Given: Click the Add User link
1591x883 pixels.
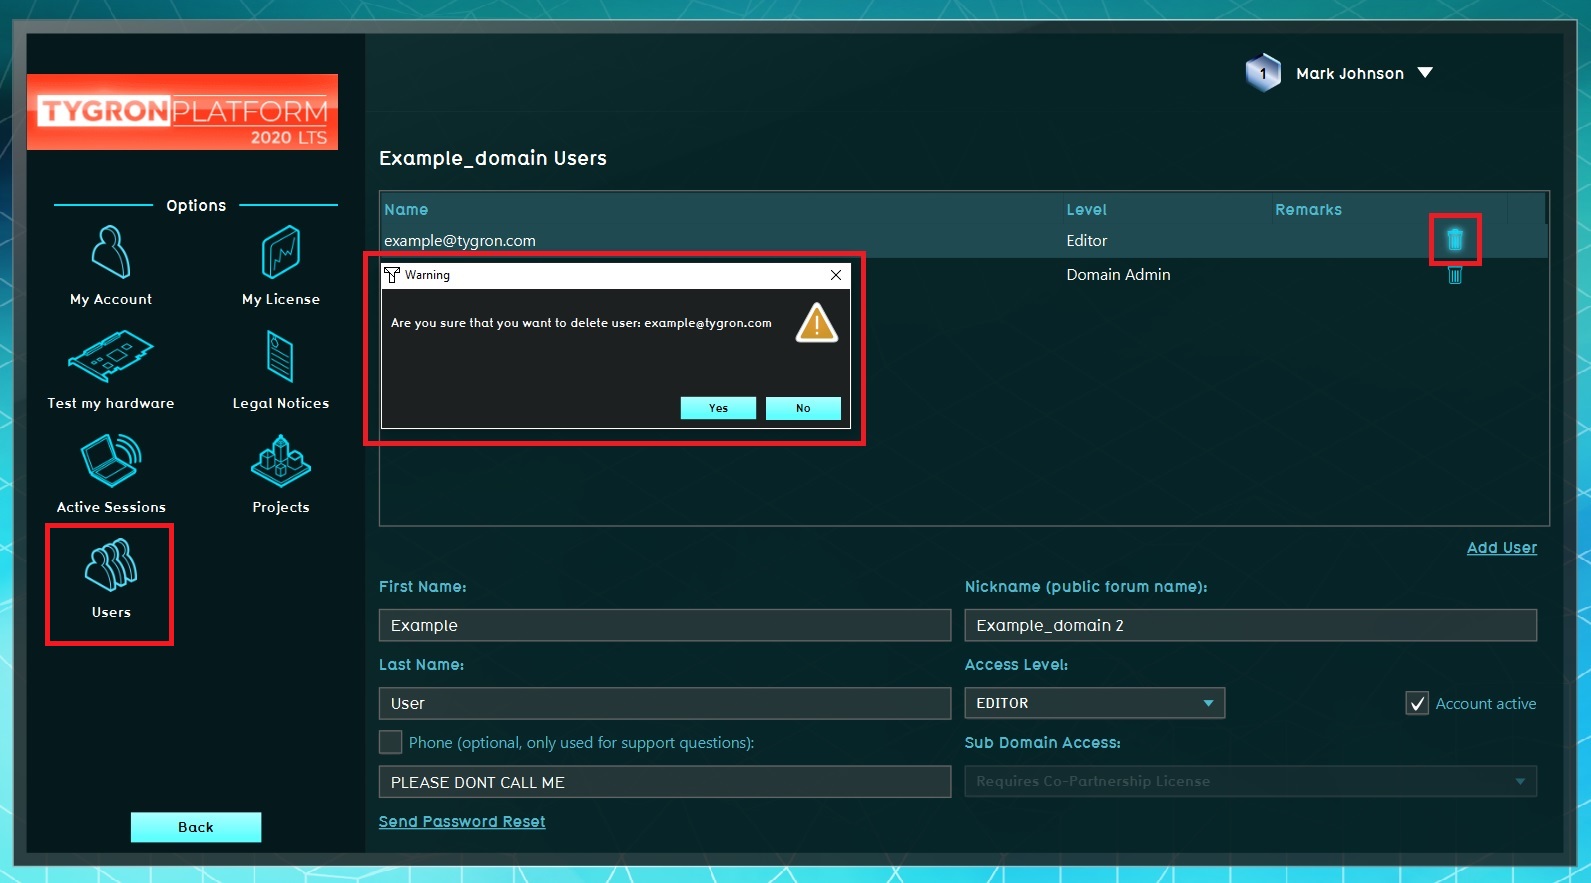Looking at the screenshot, I should click(1501, 548).
